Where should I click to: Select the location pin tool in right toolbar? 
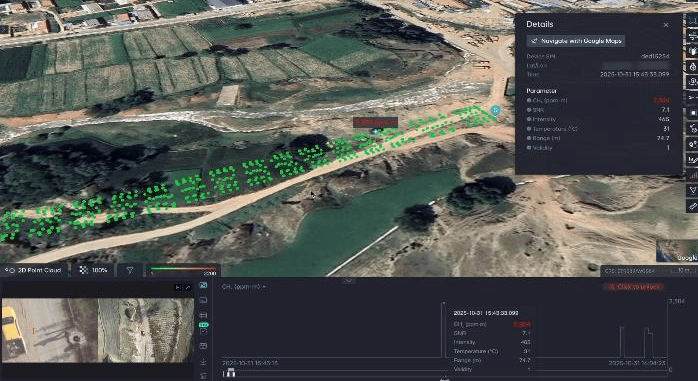(693, 144)
